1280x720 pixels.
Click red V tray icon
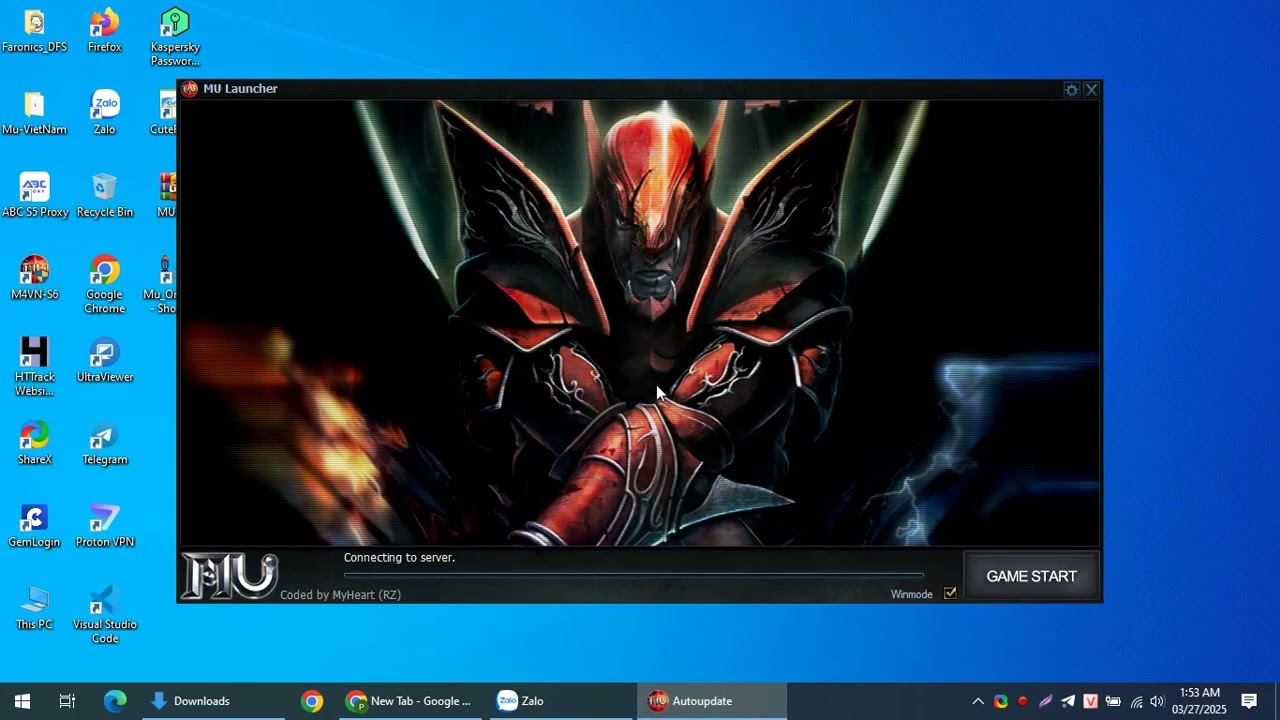[1090, 701]
